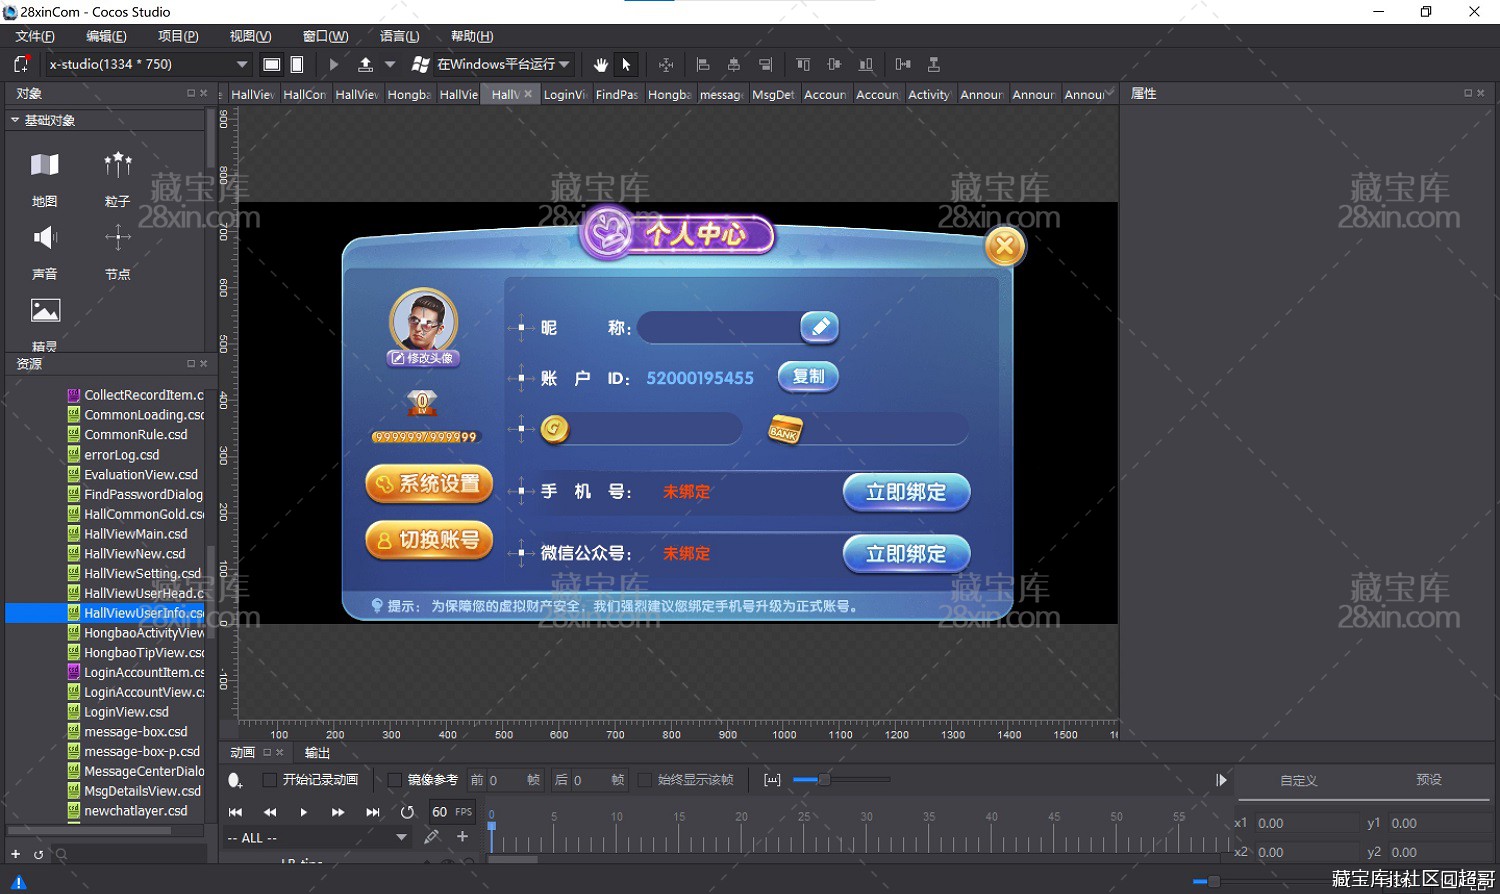
Task: Click the 复制 button next to the account ID
Action: click(808, 377)
